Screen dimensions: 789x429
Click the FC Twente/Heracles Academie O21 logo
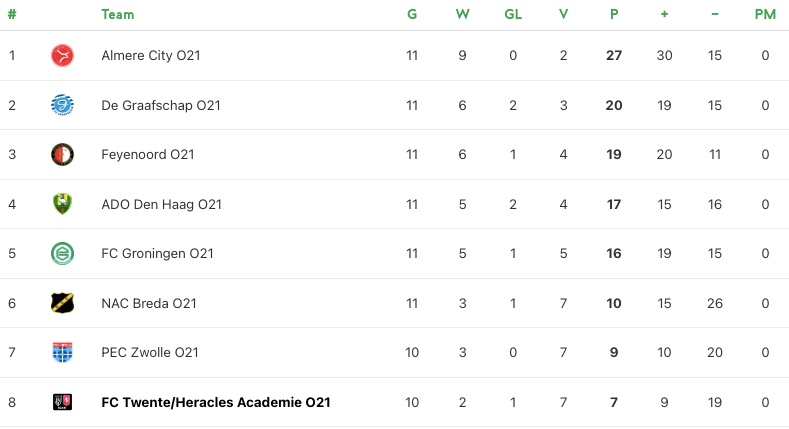tap(62, 402)
